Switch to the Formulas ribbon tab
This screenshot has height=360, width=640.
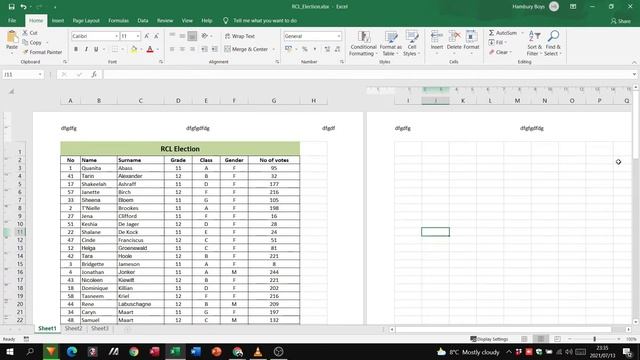[118, 20]
